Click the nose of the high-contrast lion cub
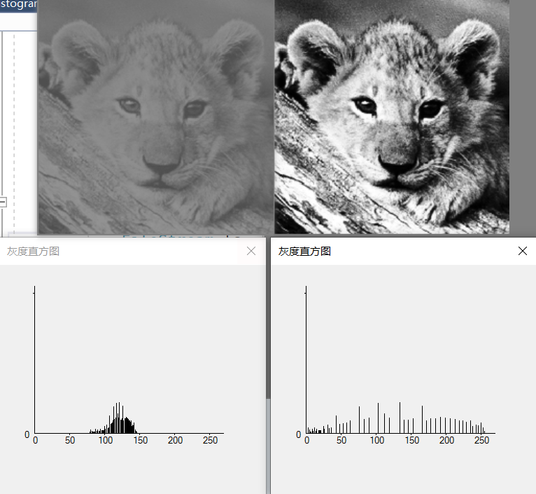536x494 pixels. (398, 163)
